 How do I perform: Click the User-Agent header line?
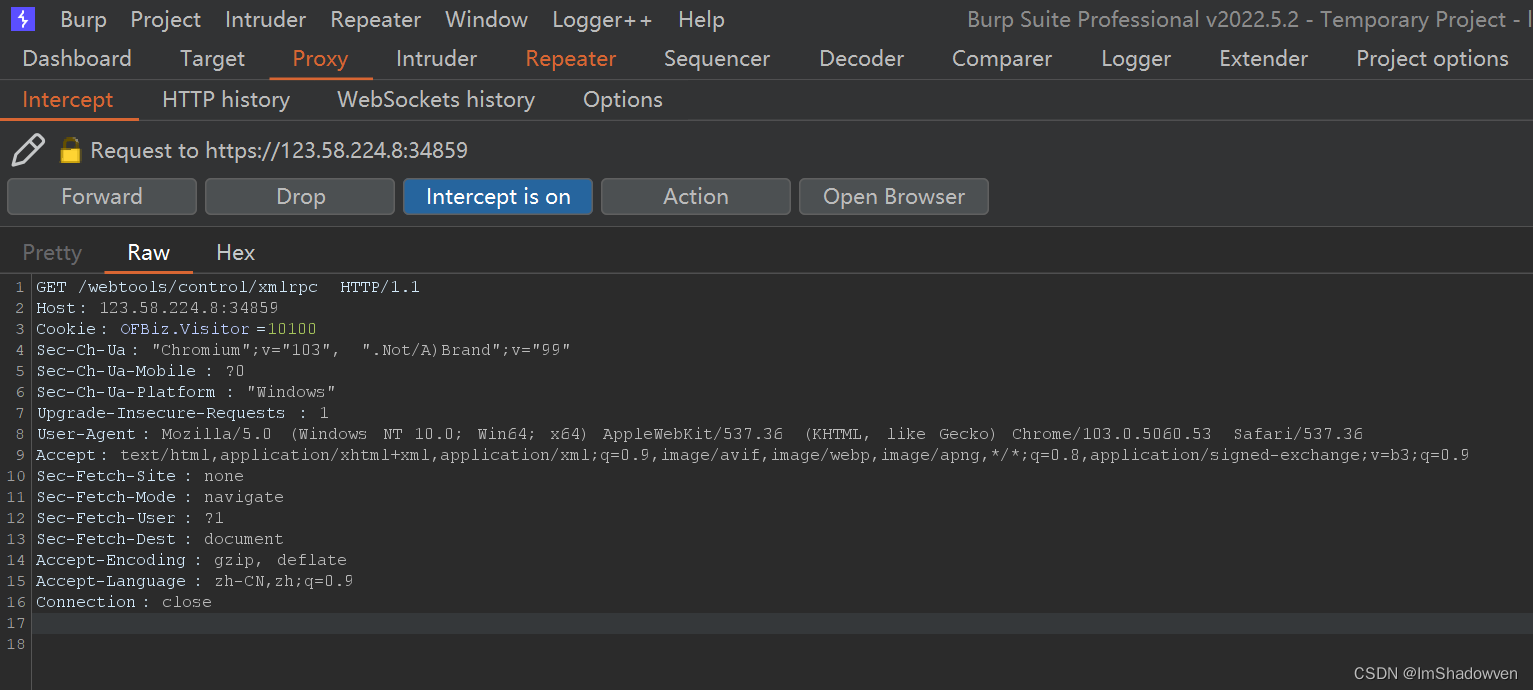[700, 434]
